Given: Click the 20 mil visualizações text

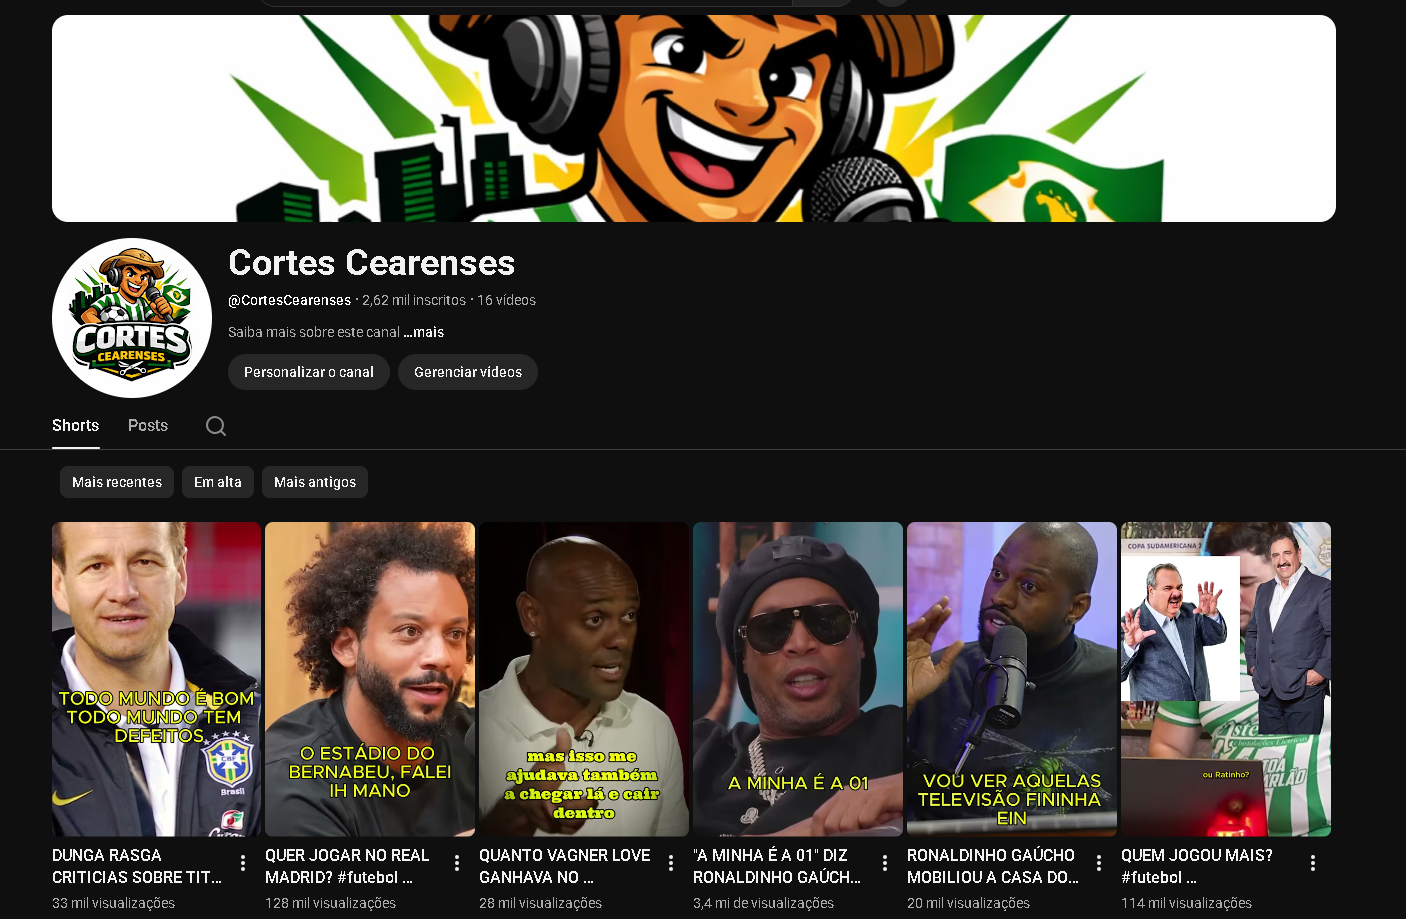Looking at the screenshot, I should point(969,903).
